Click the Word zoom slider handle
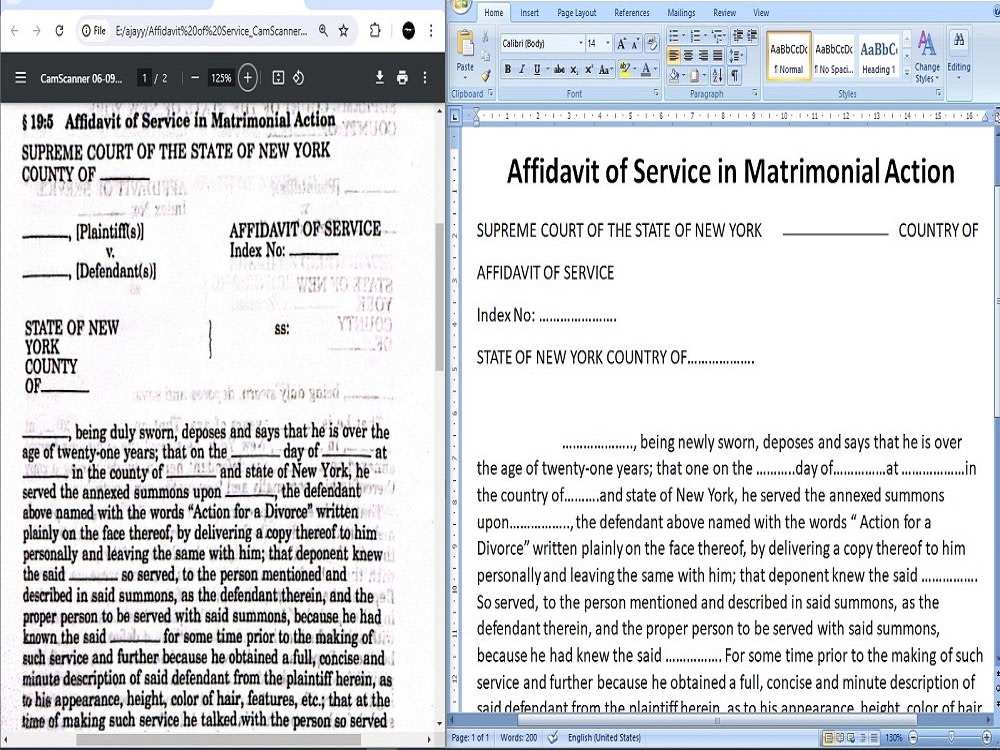This screenshot has width=1000, height=750. point(951,738)
